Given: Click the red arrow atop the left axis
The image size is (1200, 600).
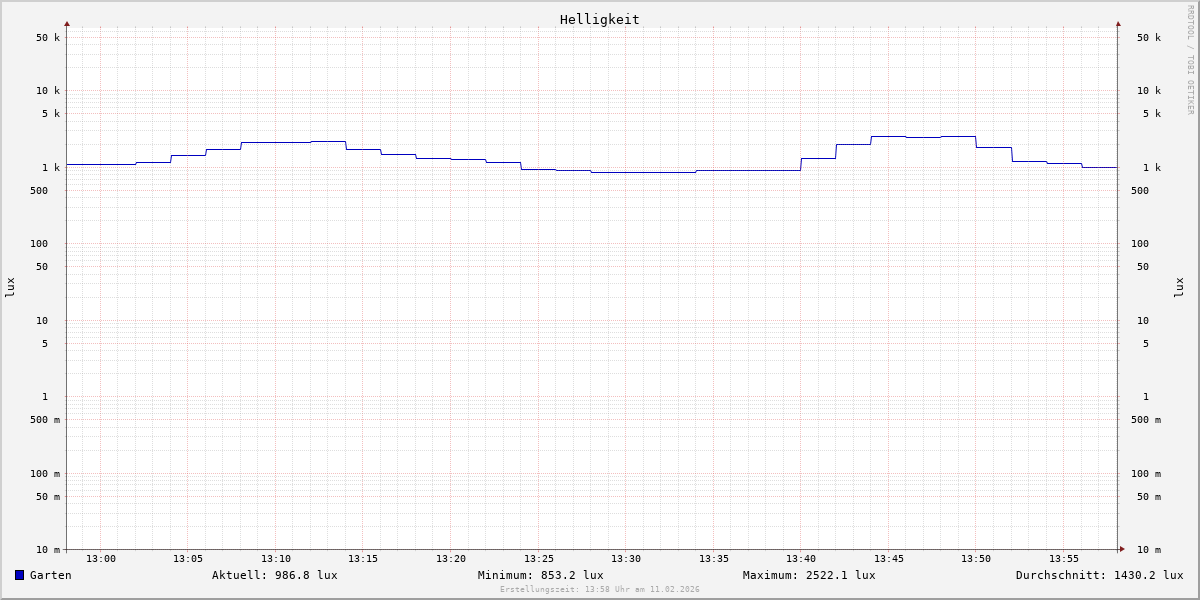Looking at the screenshot, I should (67, 24).
